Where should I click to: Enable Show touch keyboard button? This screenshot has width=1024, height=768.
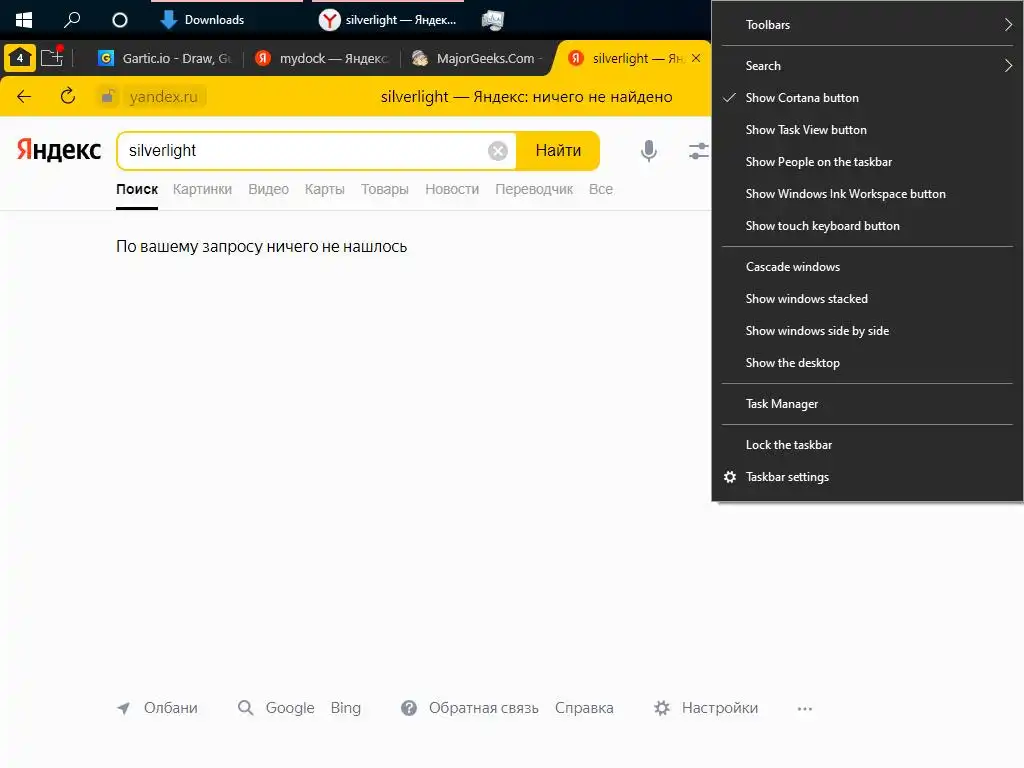[x=867, y=226]
